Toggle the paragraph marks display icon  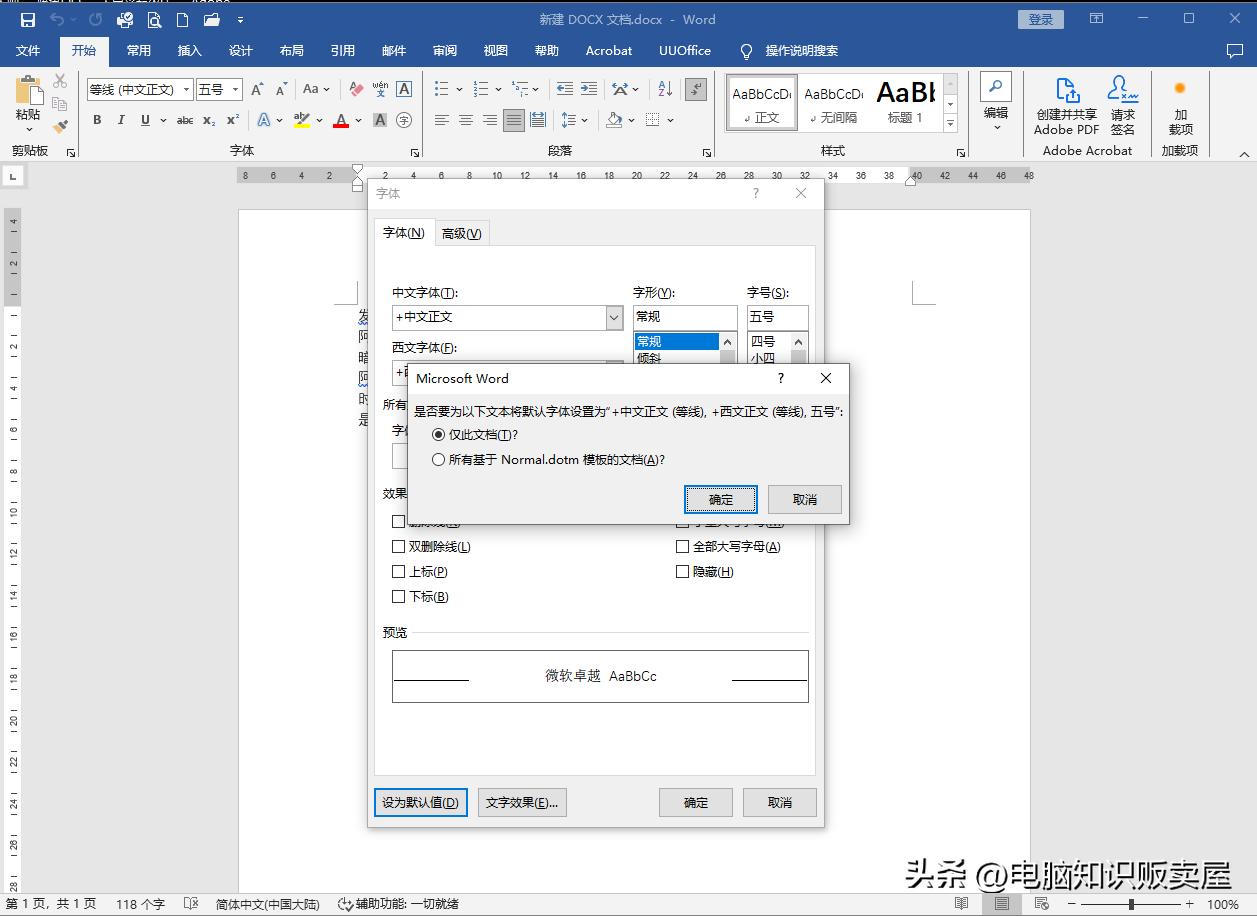pos(695,88)
